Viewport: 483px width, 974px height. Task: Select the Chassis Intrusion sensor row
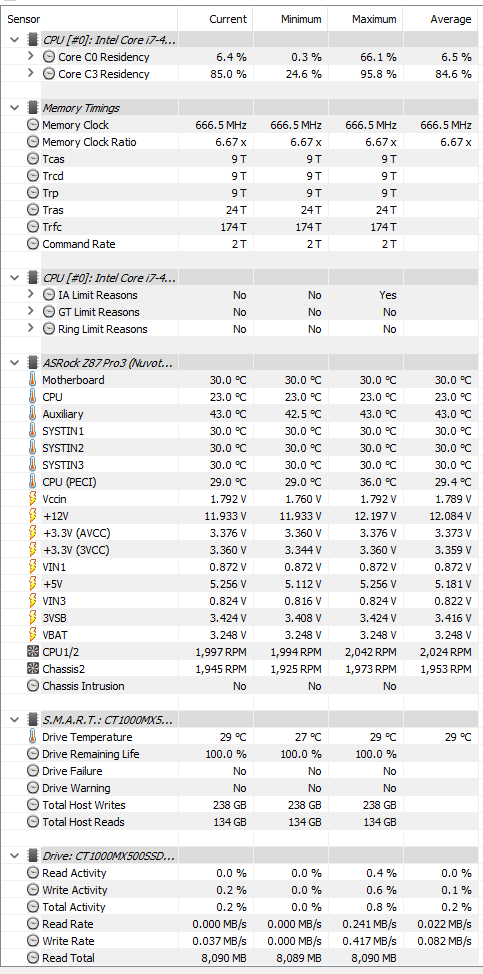(x=242, y=686)
